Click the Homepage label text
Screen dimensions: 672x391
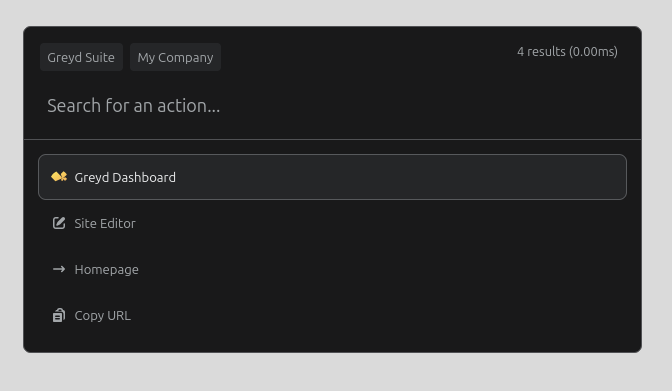107,270
